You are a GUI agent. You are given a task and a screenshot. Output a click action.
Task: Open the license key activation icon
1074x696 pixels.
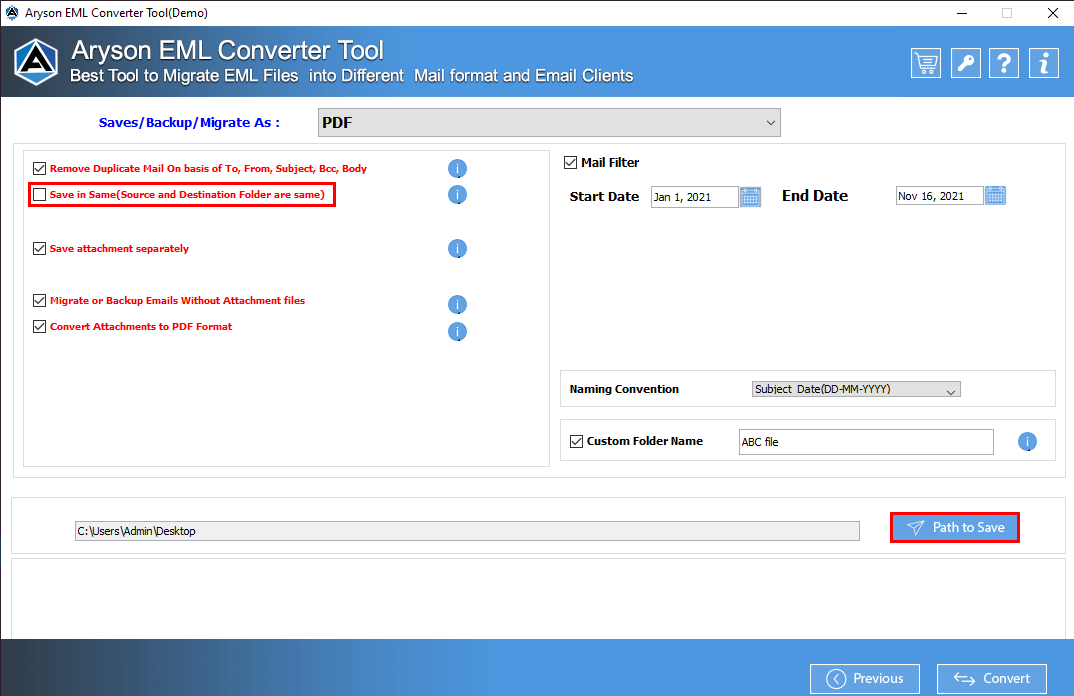[x=965, y=64]
